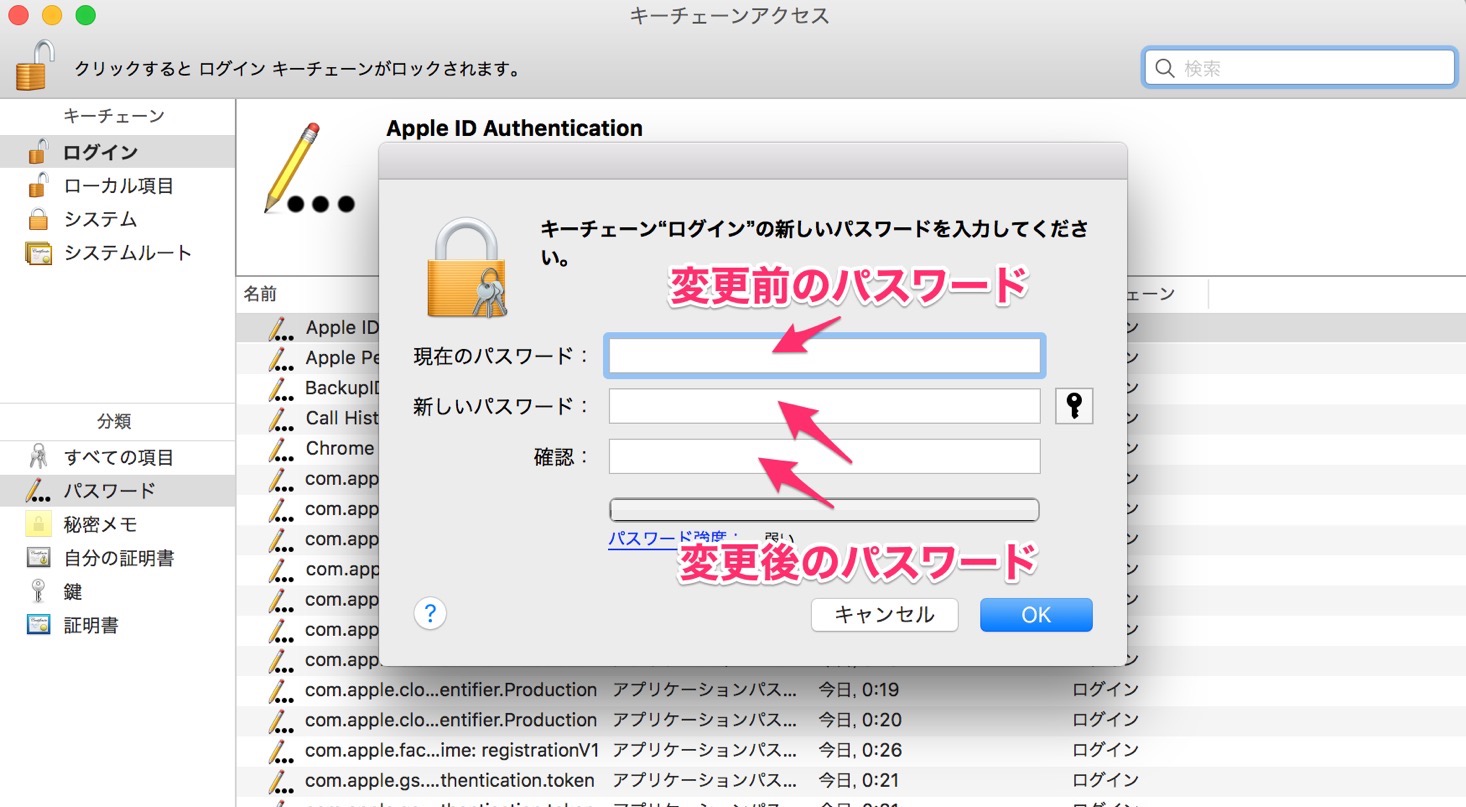Select システム keychain in sidebar
Viewport: 1466px width, 807px height.
[117, 219]
